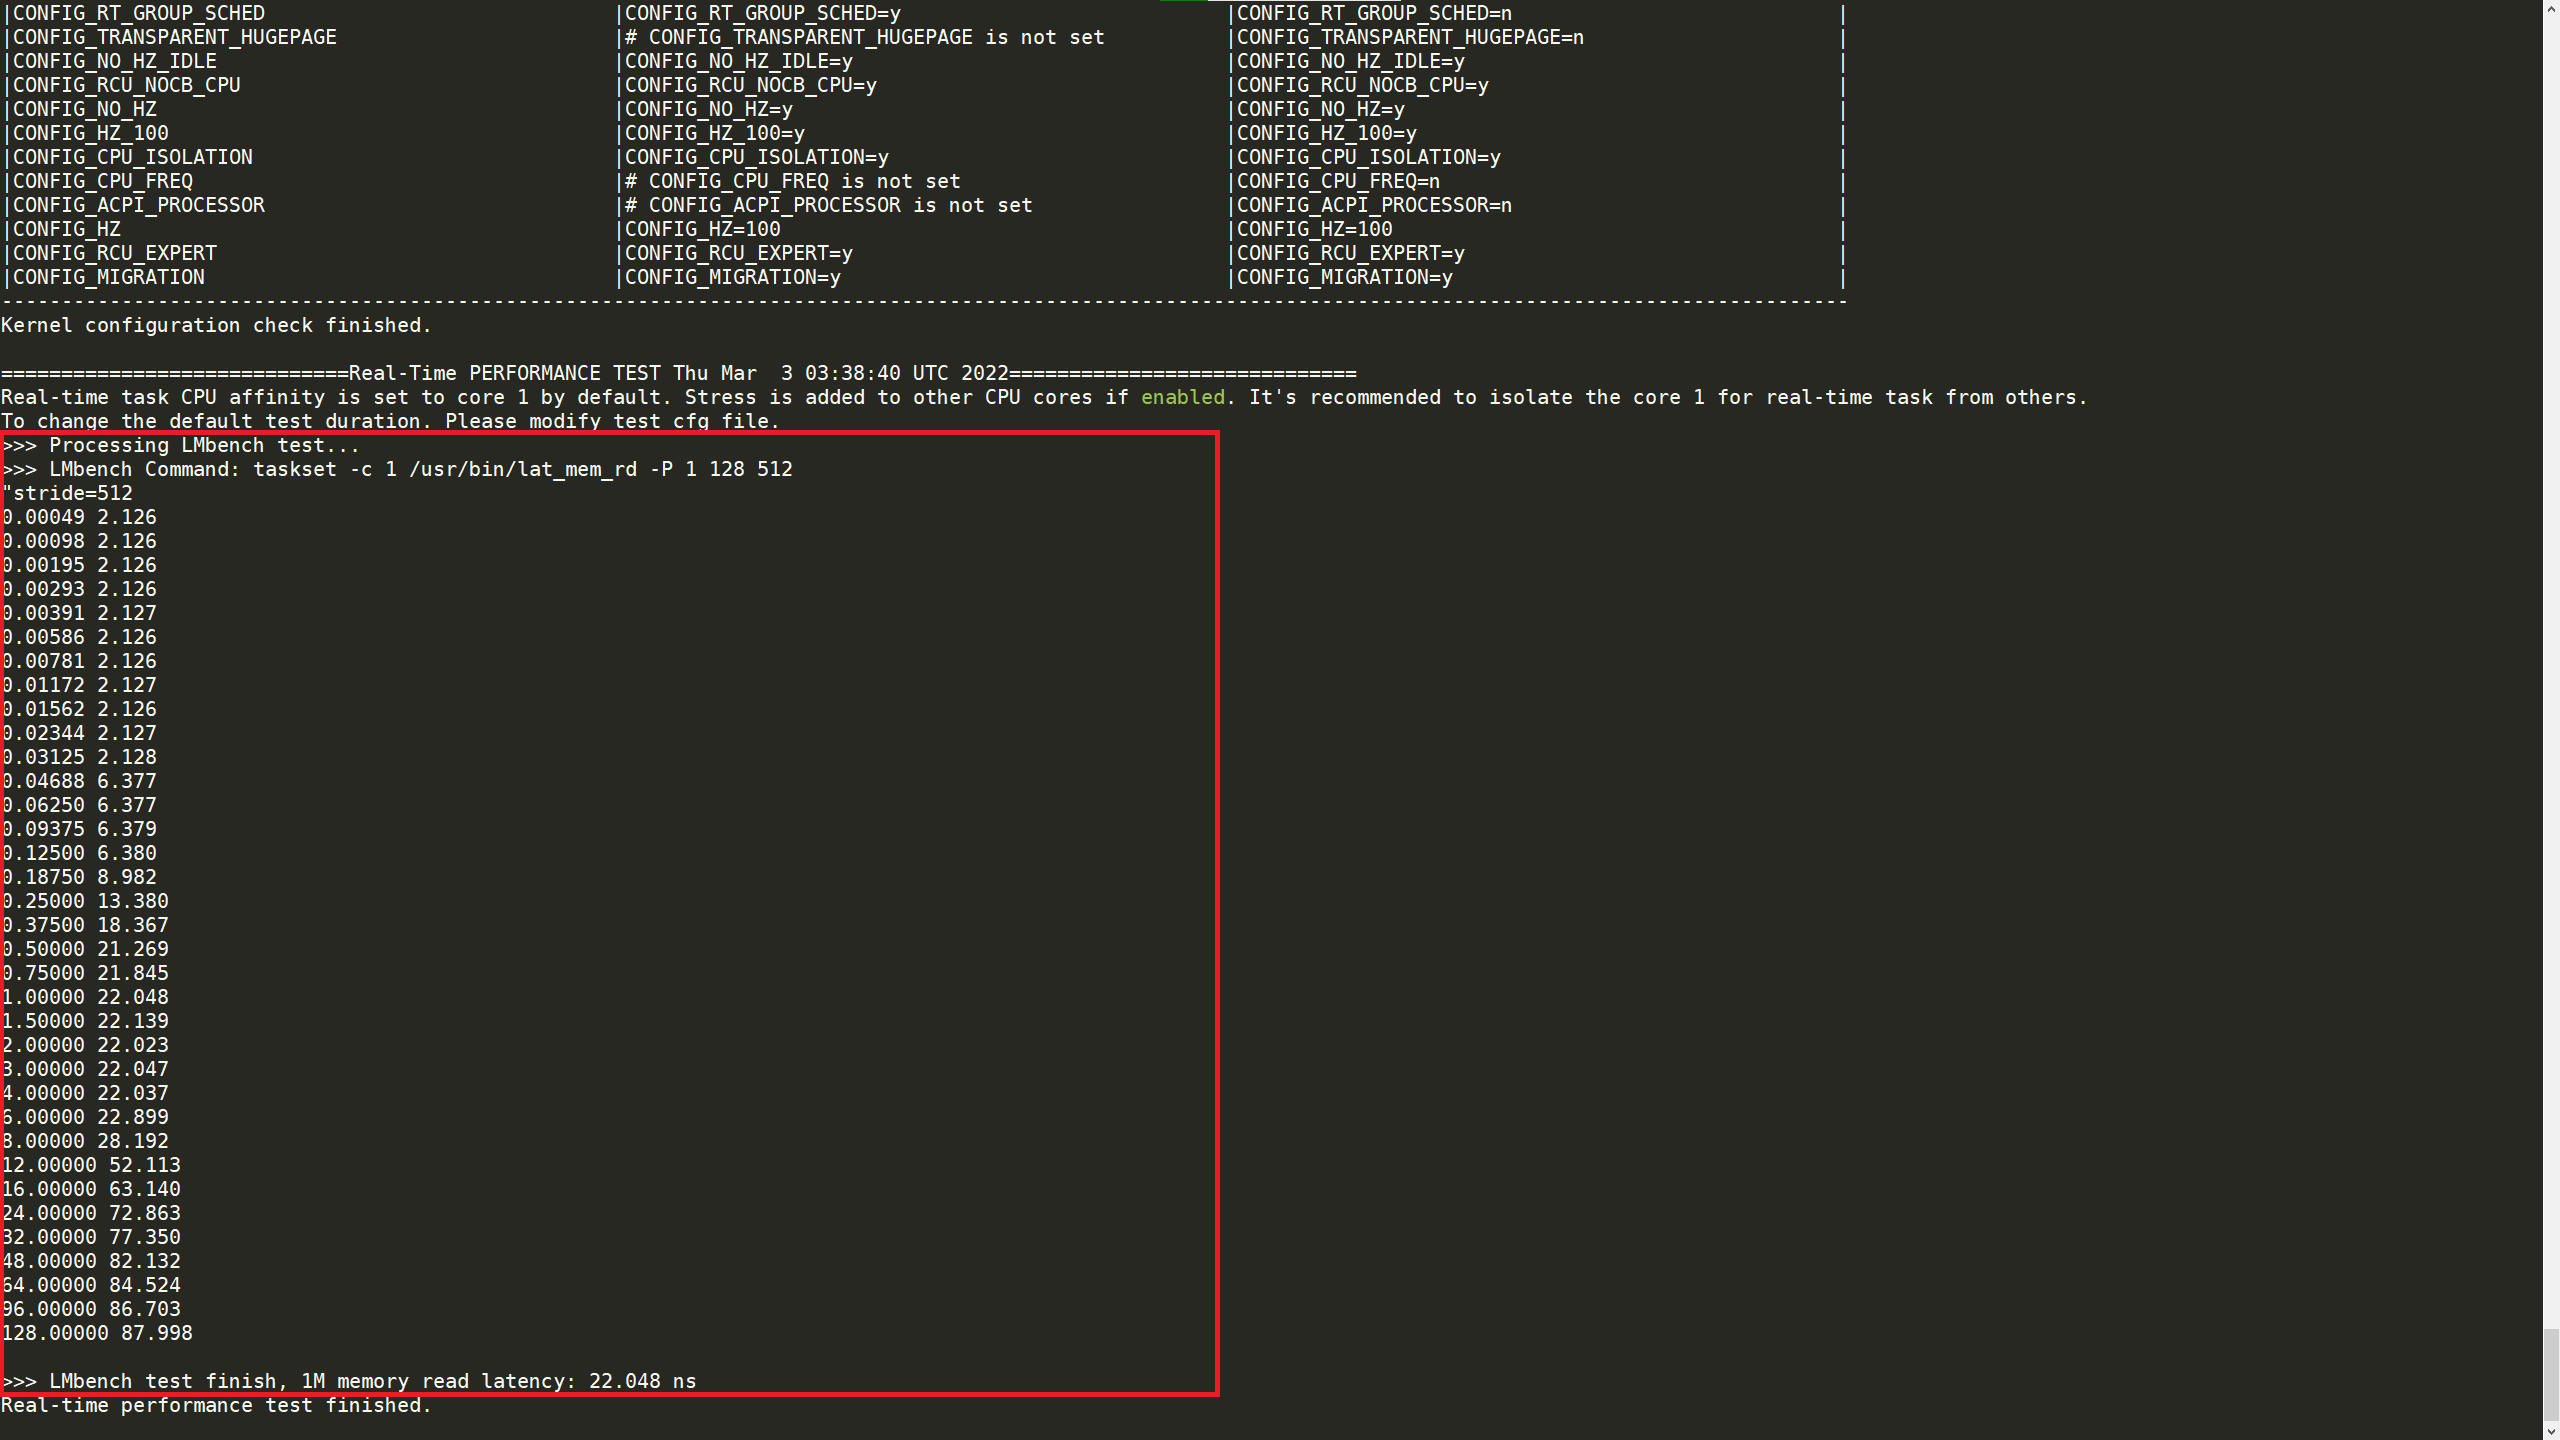Click 'CONFIG_MIGRATION' in the first column
Viewport: 2560px width, 1440px height.
108,277
